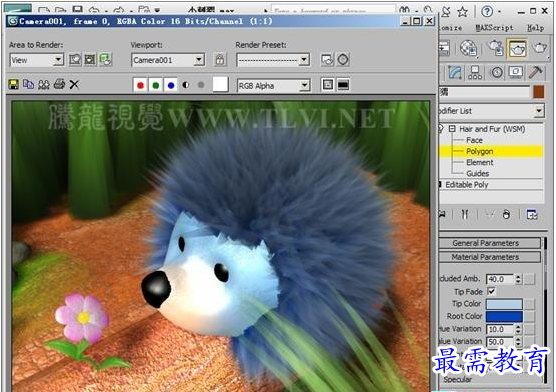Open the Render Preset dropdown
This screenshot has width=556, height=392.
pos(273,60)
